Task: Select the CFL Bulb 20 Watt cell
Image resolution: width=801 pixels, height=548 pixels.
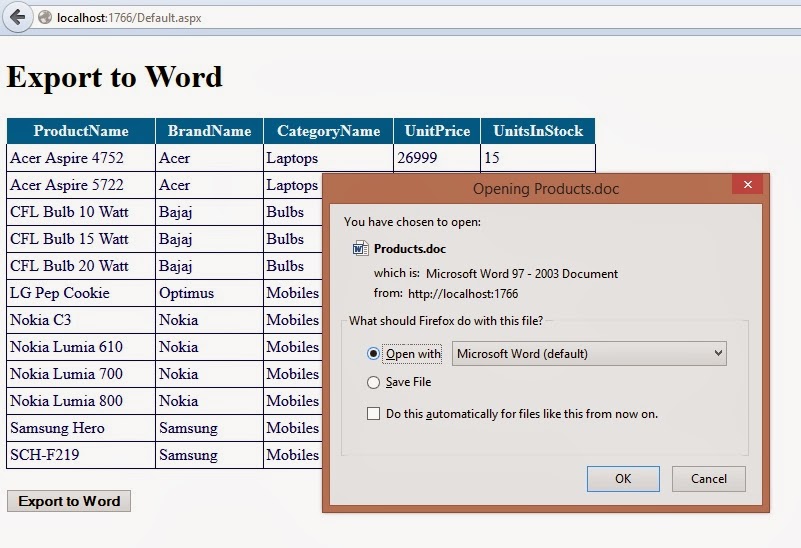Action: point(81,266)
